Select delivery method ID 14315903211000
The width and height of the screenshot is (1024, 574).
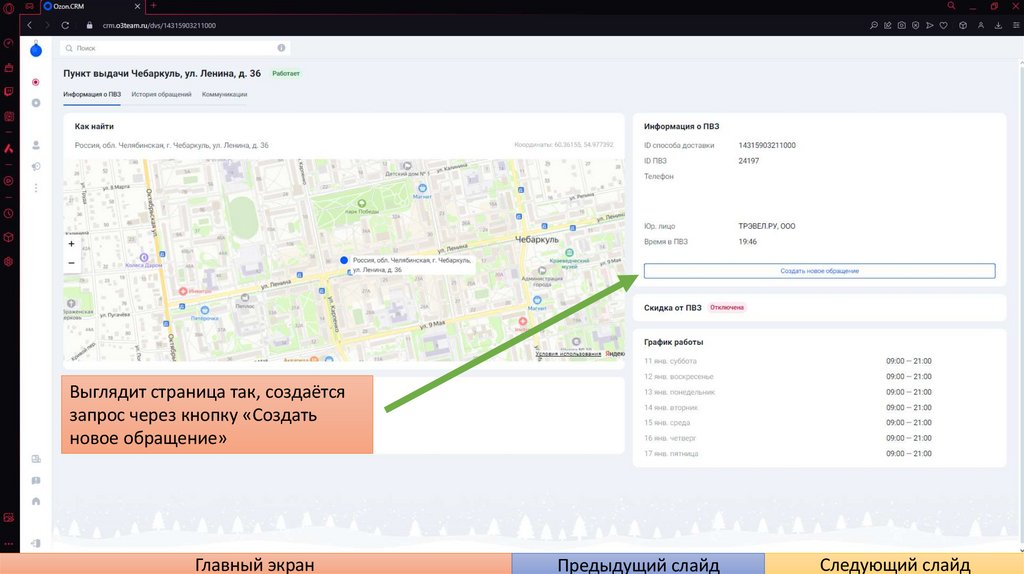tap(767, 145)
